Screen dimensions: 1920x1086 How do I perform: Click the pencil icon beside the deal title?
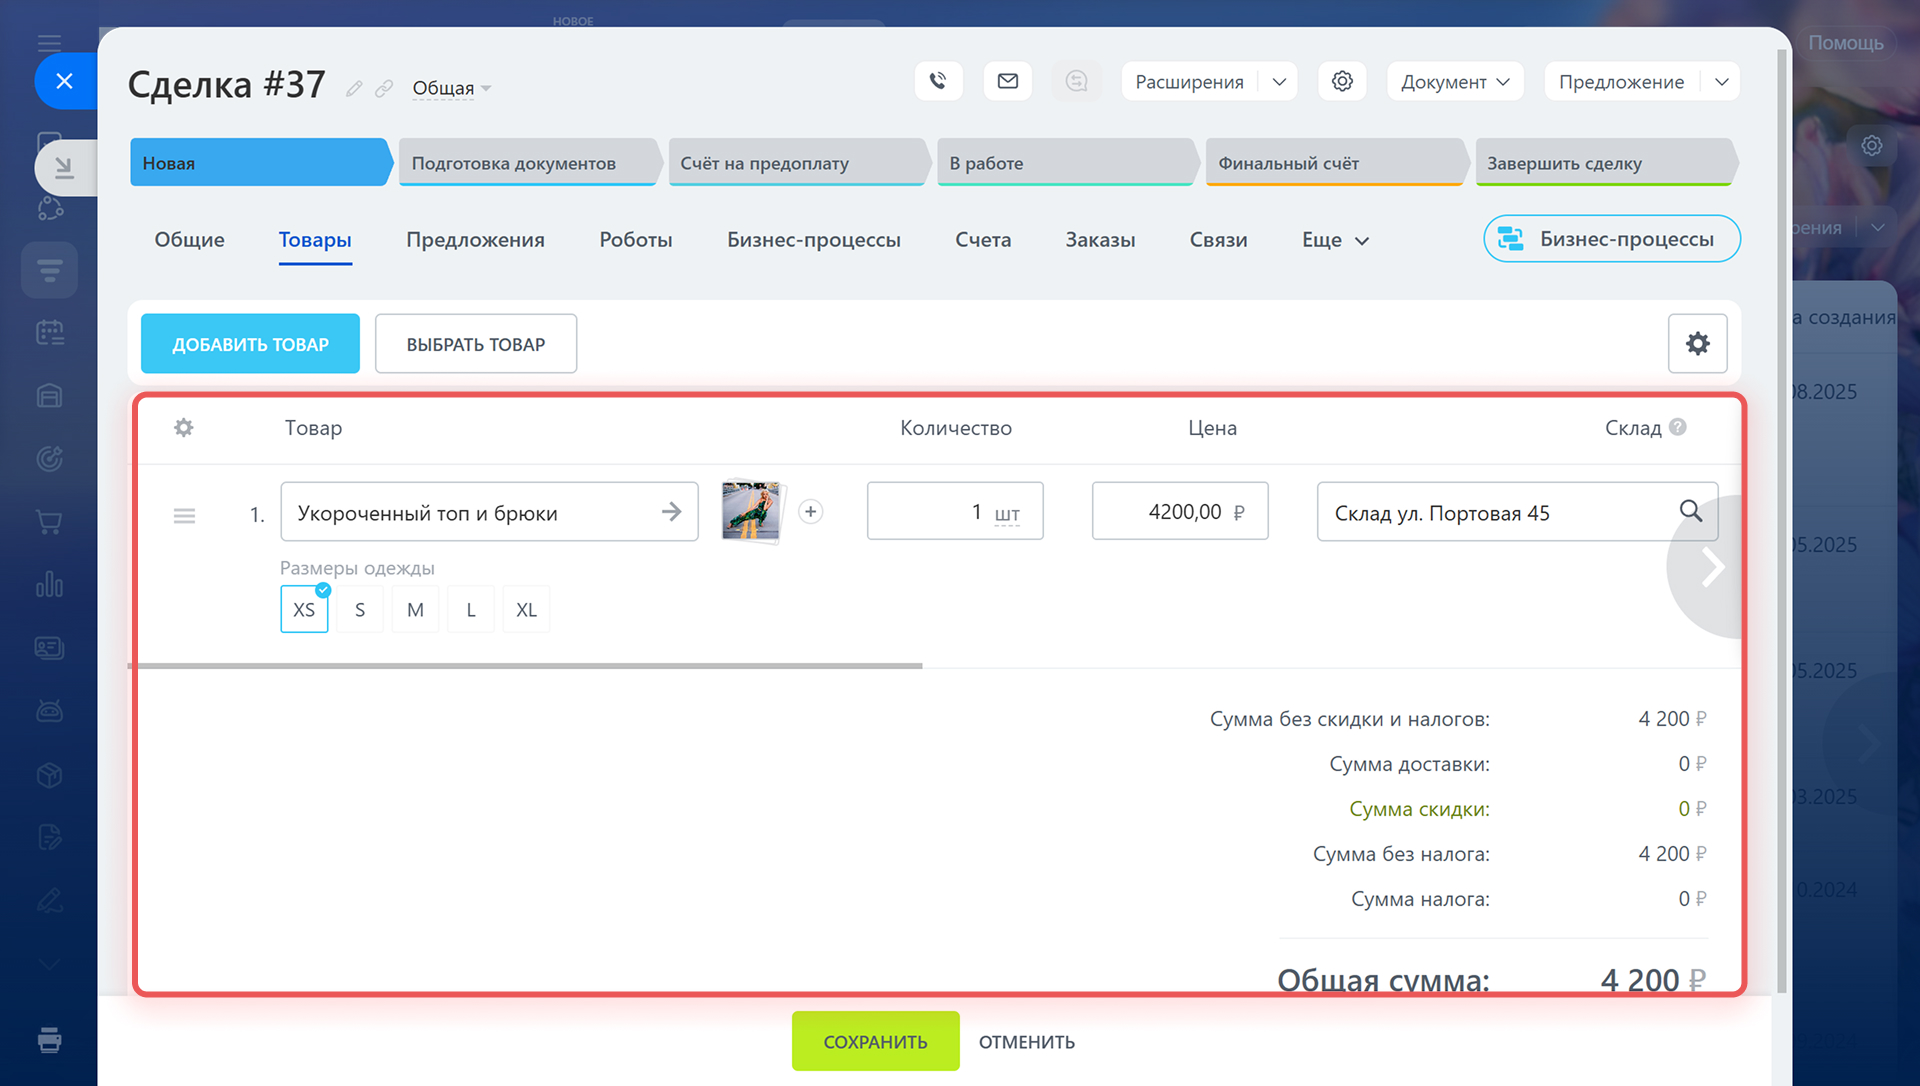point(354,89)
